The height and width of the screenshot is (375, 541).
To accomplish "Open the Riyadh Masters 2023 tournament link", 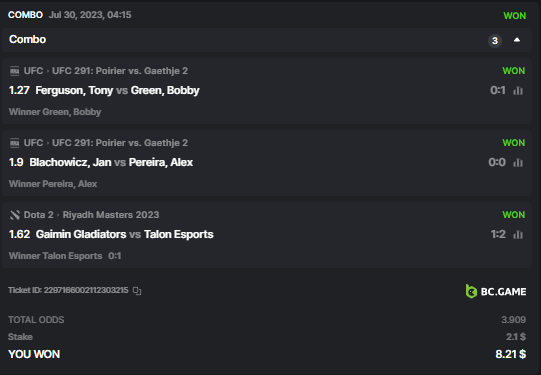I will 111,215.
